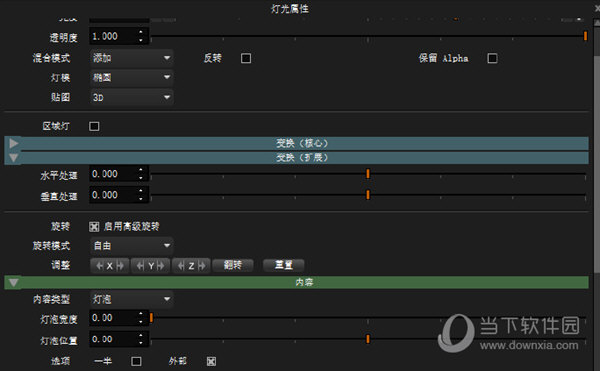Click the vertical scrollbar of the properties panel

click(597, 164)
